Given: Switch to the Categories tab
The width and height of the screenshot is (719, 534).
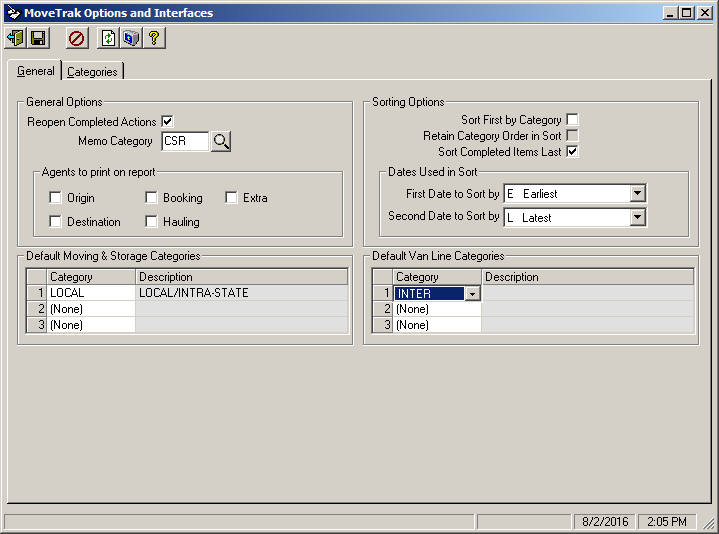Looking at the screenshot, I should point(92,72).
